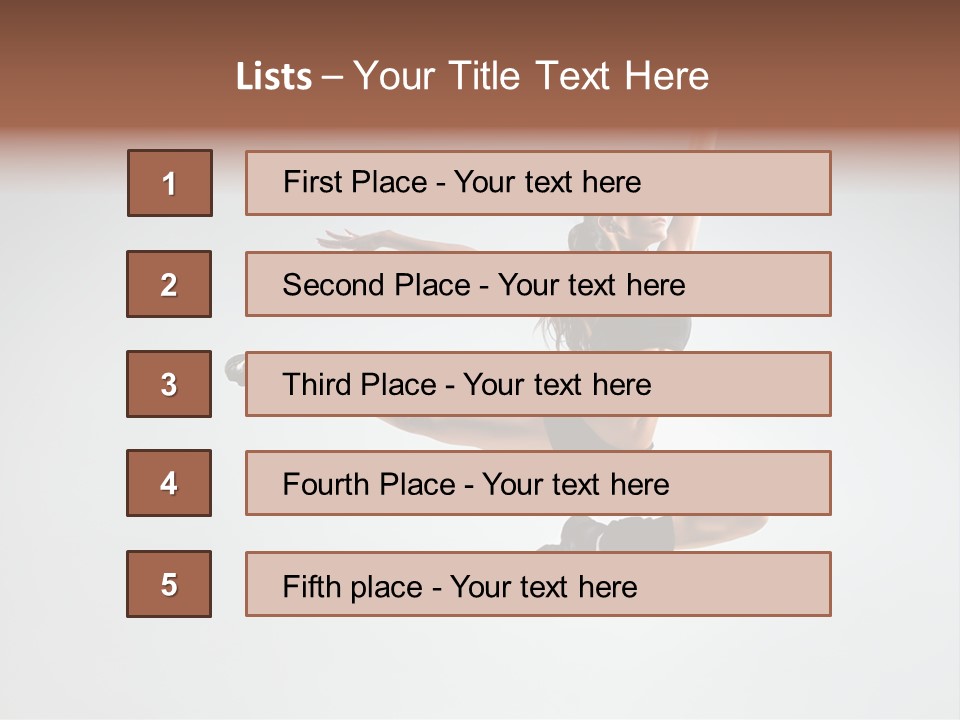The width and height of the screenshot is (960, 720).
Task: Click the dancer's torso between third and fourth bars
Action: [x=600, y=433]
